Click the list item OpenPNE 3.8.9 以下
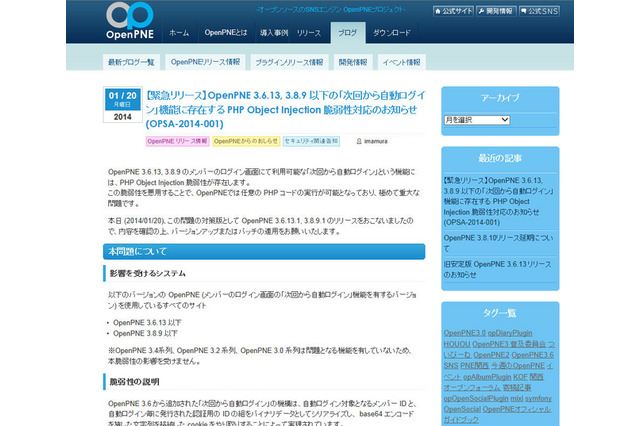 [145, 333]
